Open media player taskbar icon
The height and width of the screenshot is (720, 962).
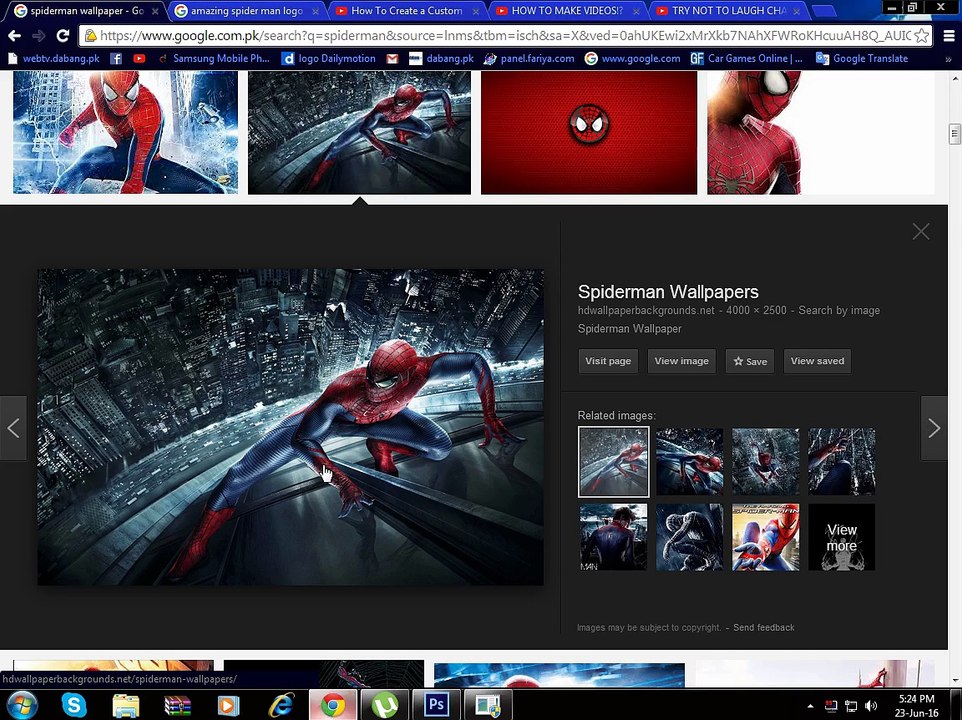click(x=228, y=705)
